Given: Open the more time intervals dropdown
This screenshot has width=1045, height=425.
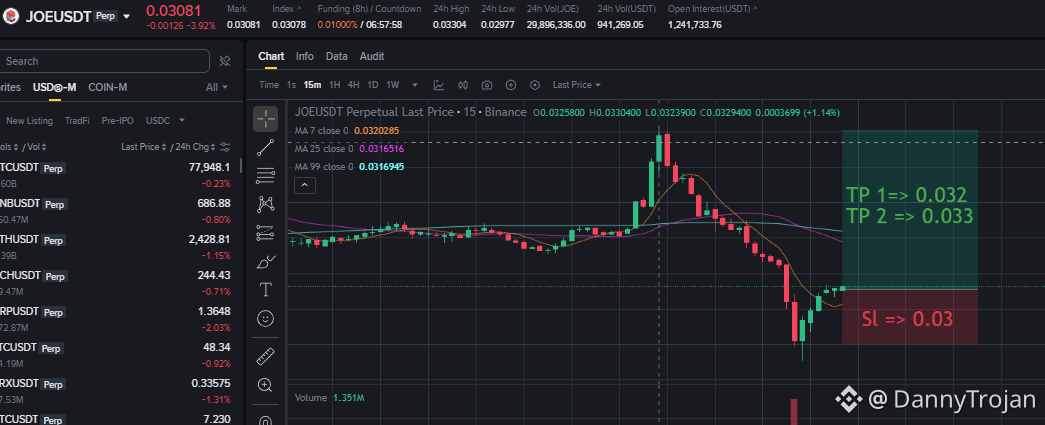Looking at the screenshot, I should tap(415, 85).
